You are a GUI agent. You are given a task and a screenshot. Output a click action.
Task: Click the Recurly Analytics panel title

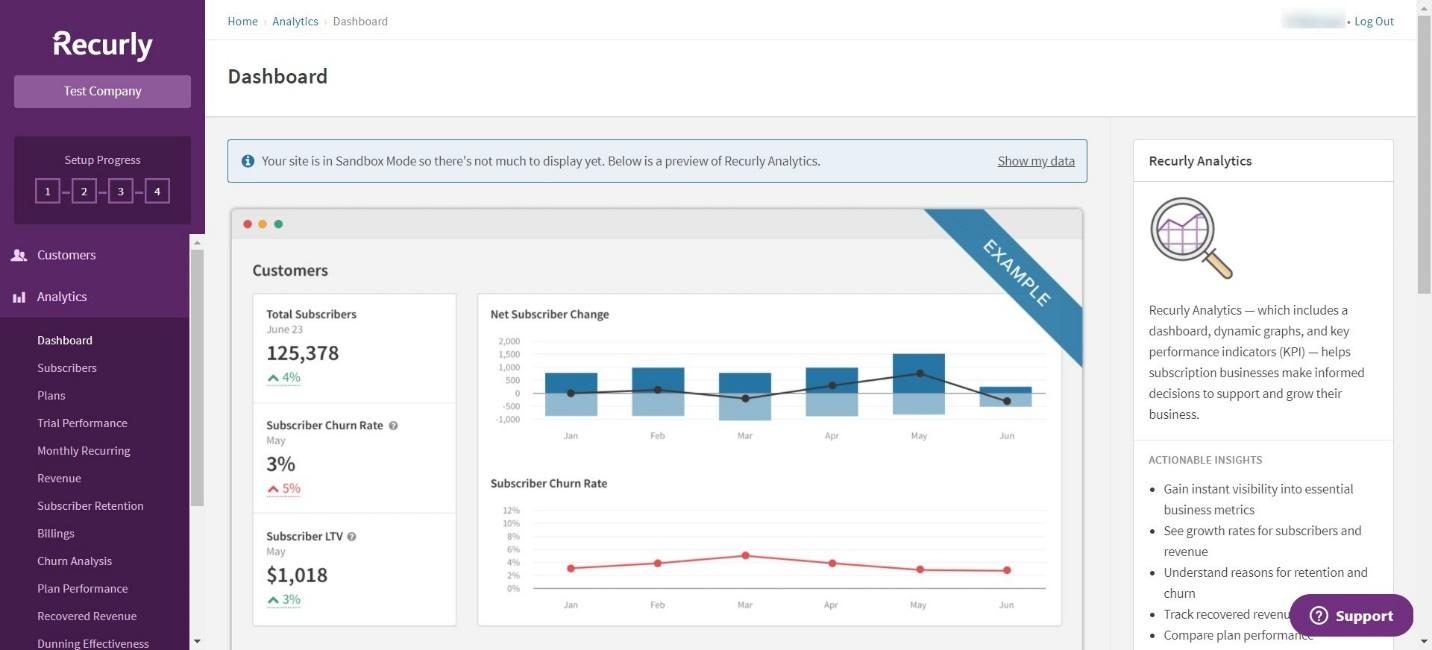pos(1200,161)
